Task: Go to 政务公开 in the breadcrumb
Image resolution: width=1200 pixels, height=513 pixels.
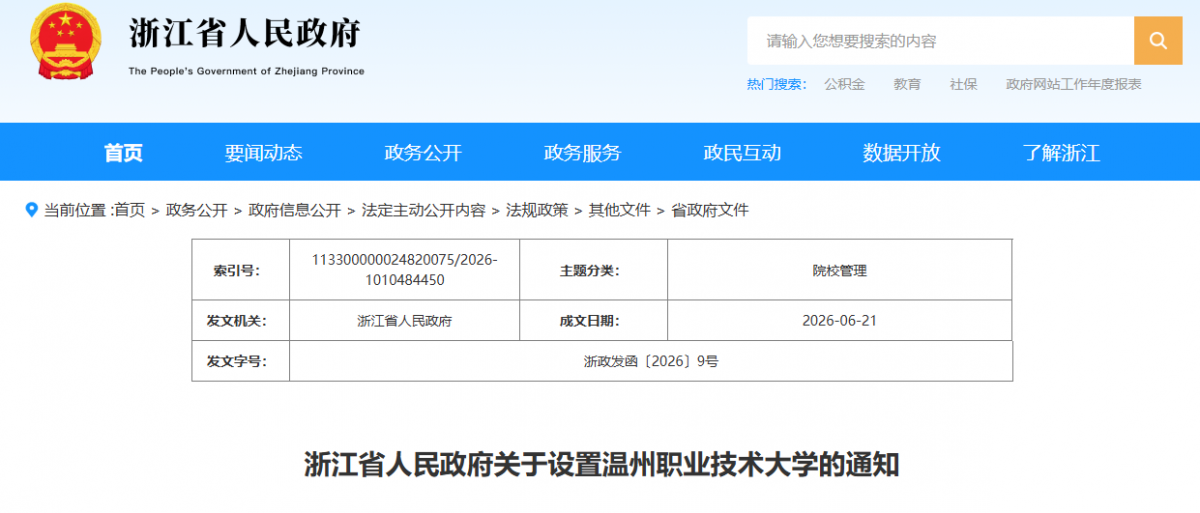Action: [197, 210]
